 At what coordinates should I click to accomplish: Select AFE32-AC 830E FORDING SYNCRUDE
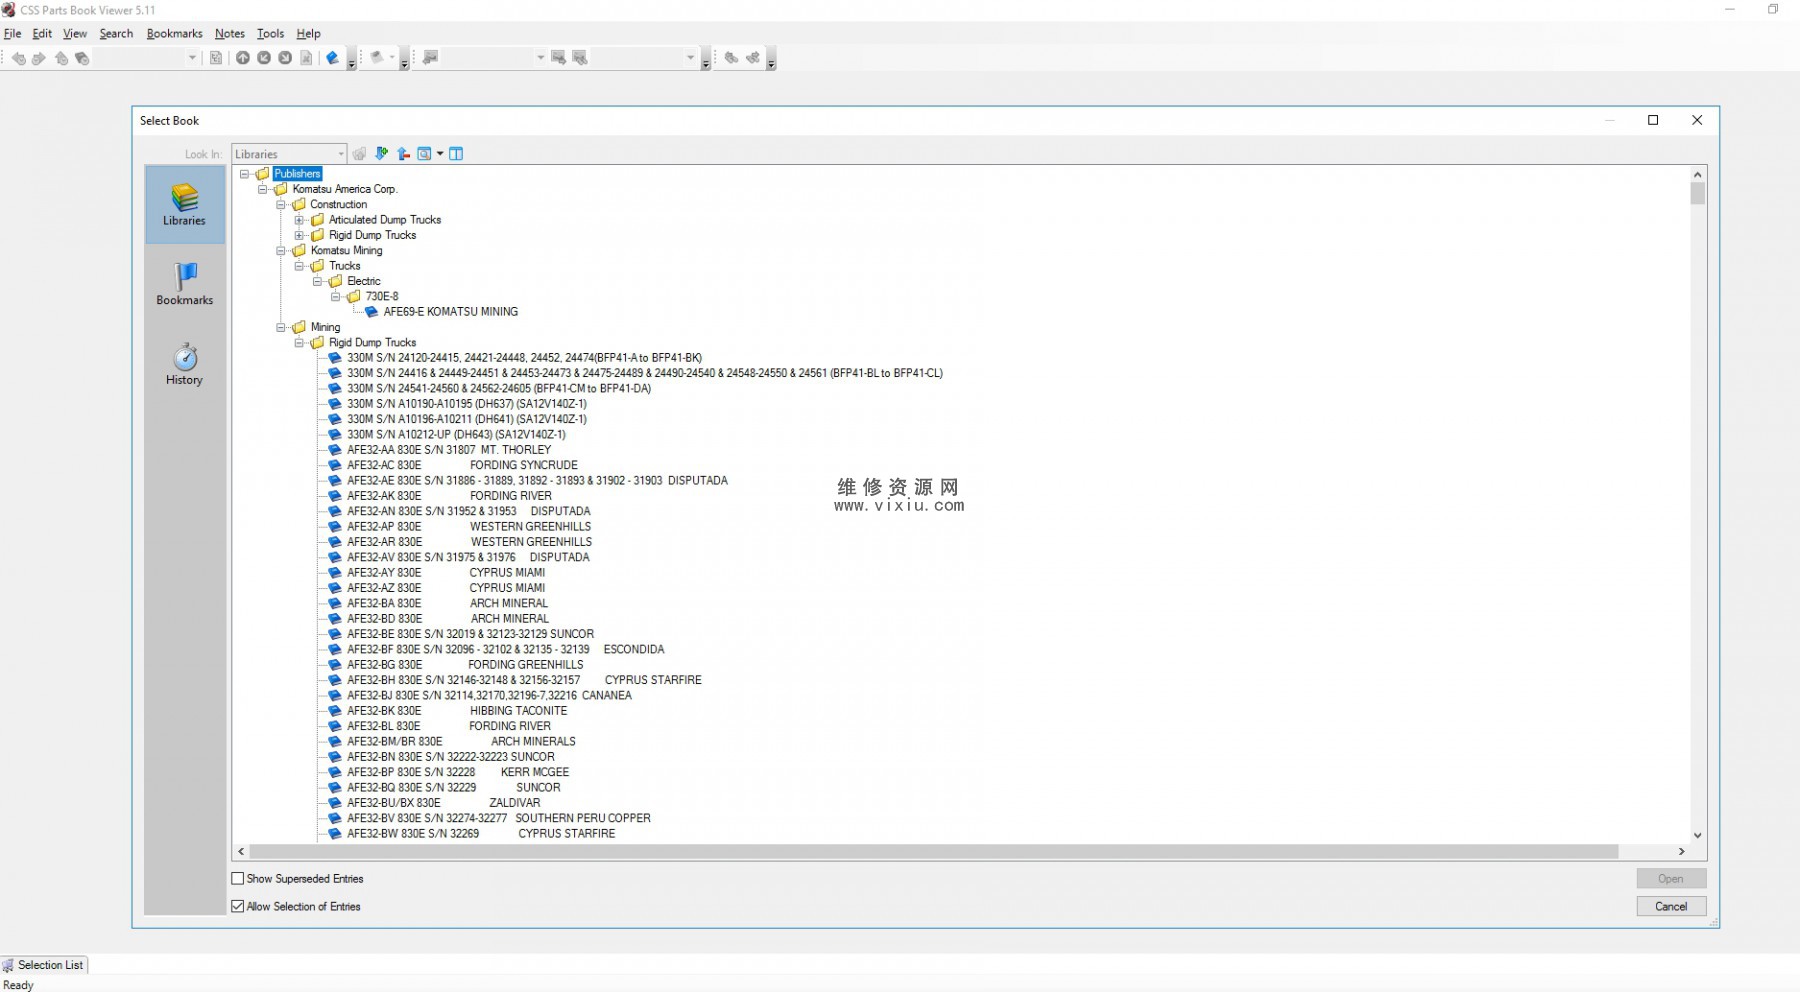(462, 465)
